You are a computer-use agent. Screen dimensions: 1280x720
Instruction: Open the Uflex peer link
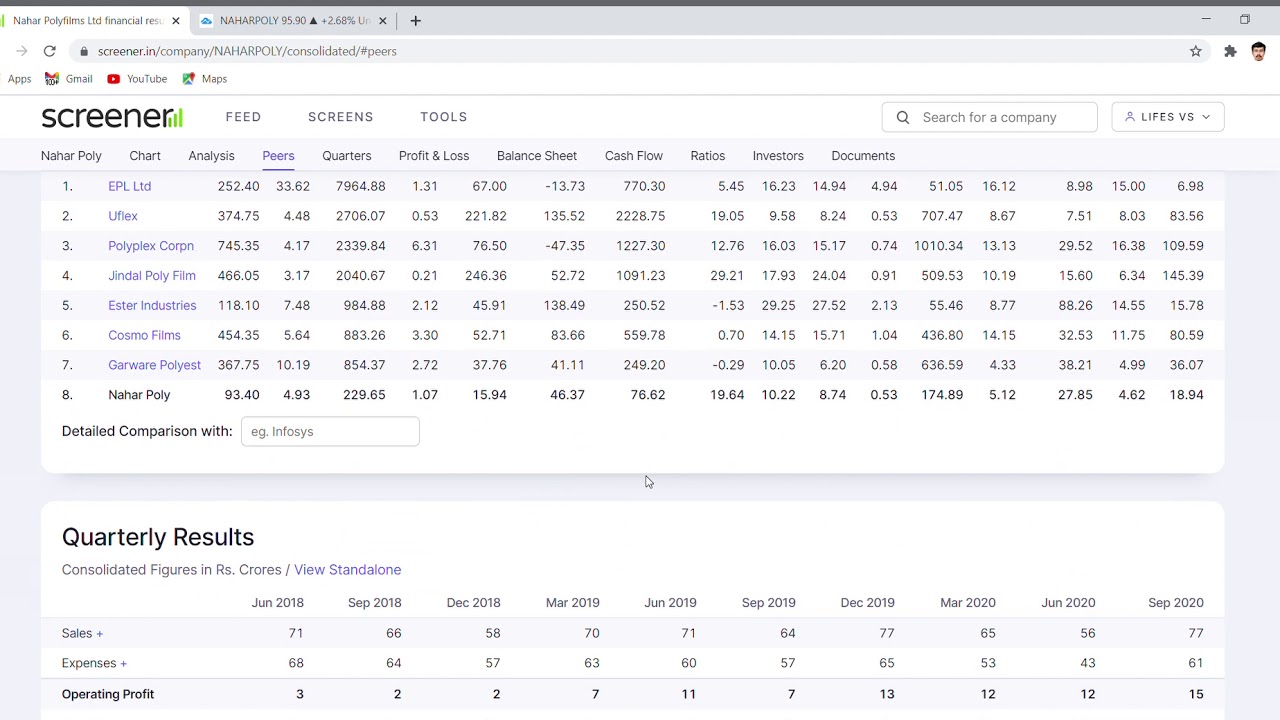[123, 216]
